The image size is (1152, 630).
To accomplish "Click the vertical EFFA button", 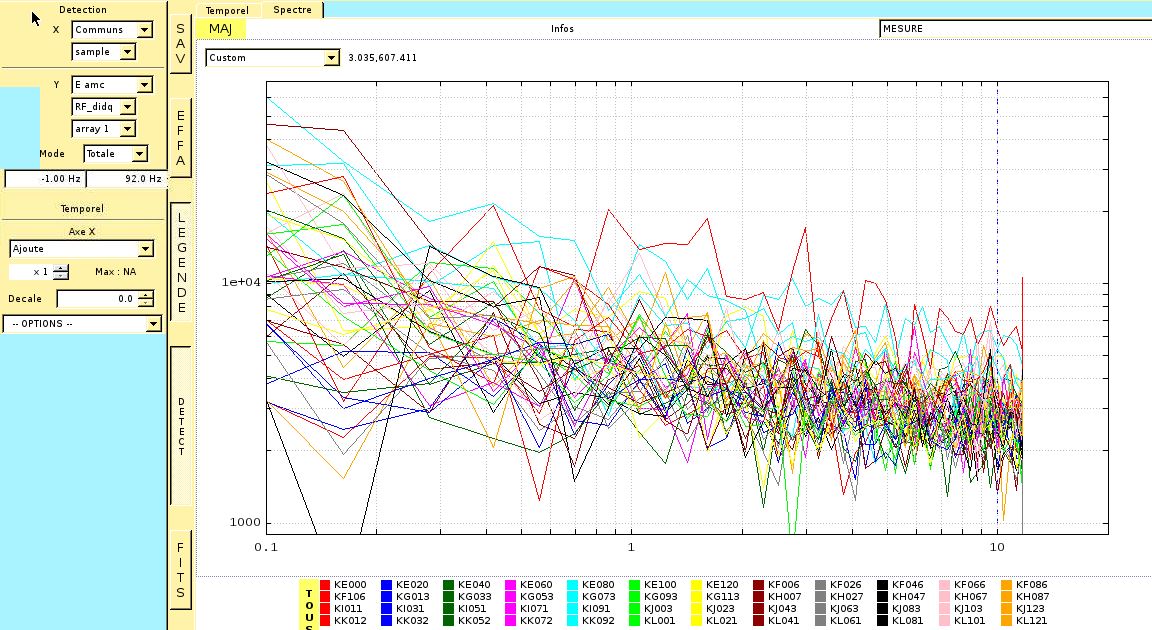I will click(181, 138).
